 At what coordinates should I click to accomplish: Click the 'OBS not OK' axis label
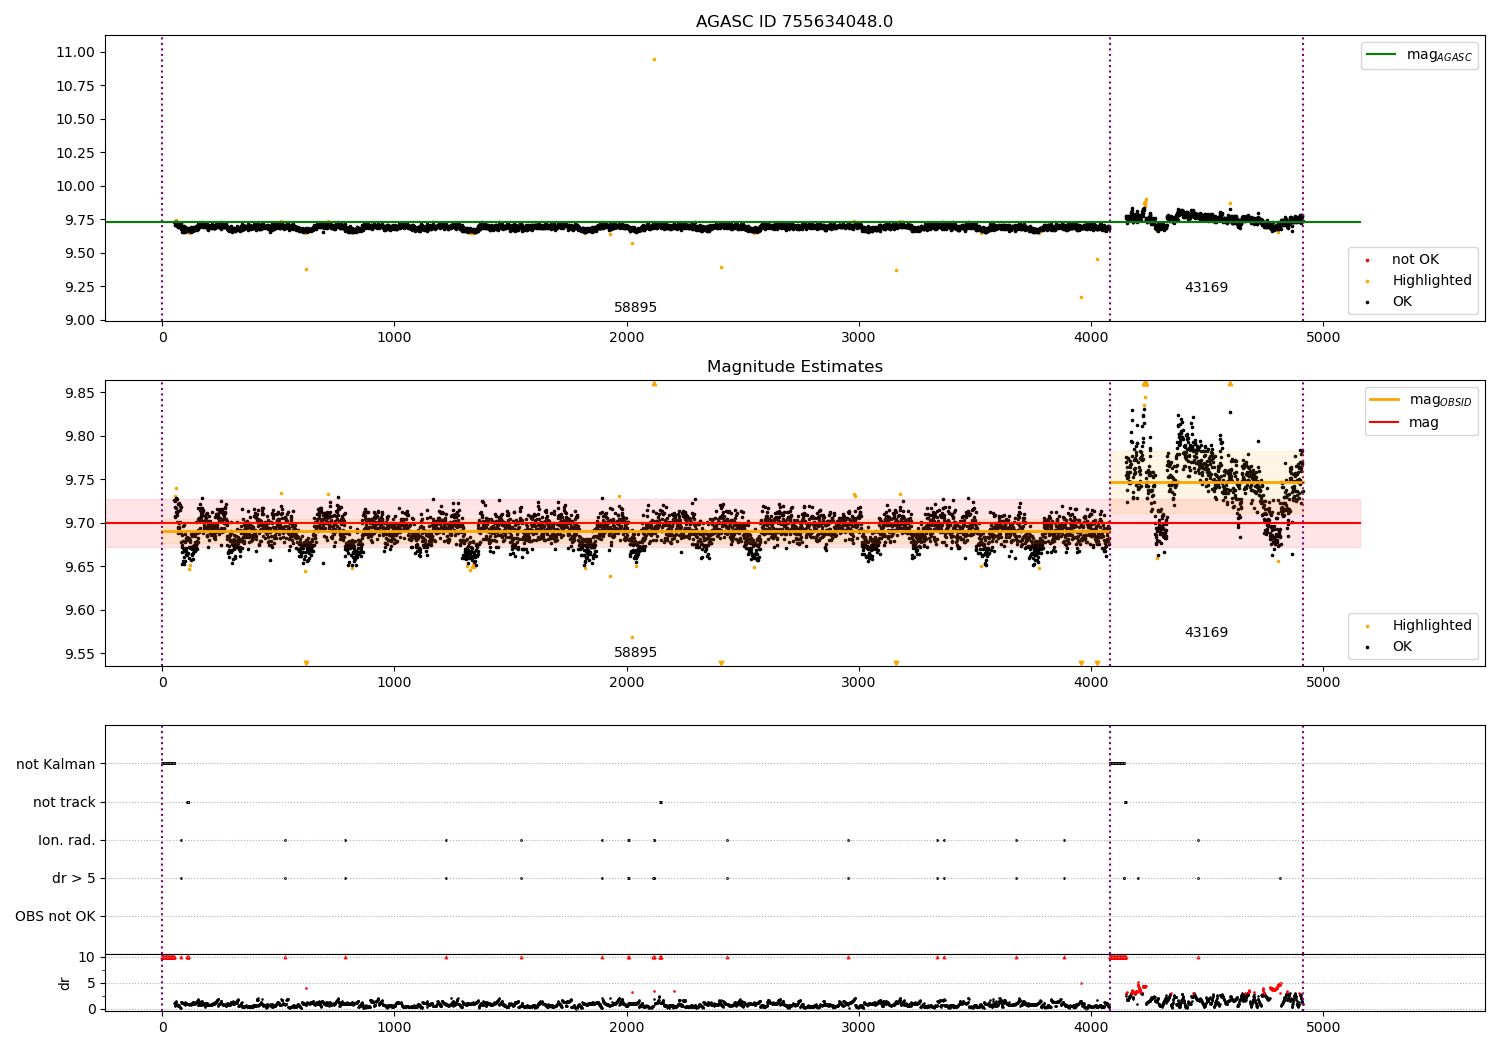tap(55, 916)
